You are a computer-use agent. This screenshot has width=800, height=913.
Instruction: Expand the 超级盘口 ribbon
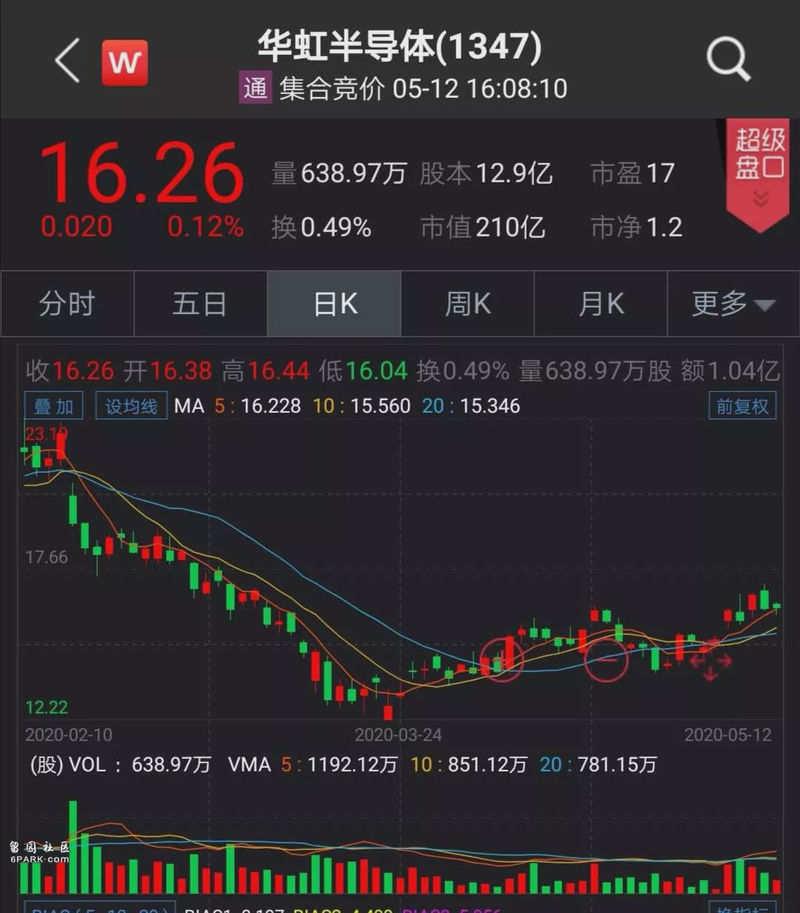point(757,174)
